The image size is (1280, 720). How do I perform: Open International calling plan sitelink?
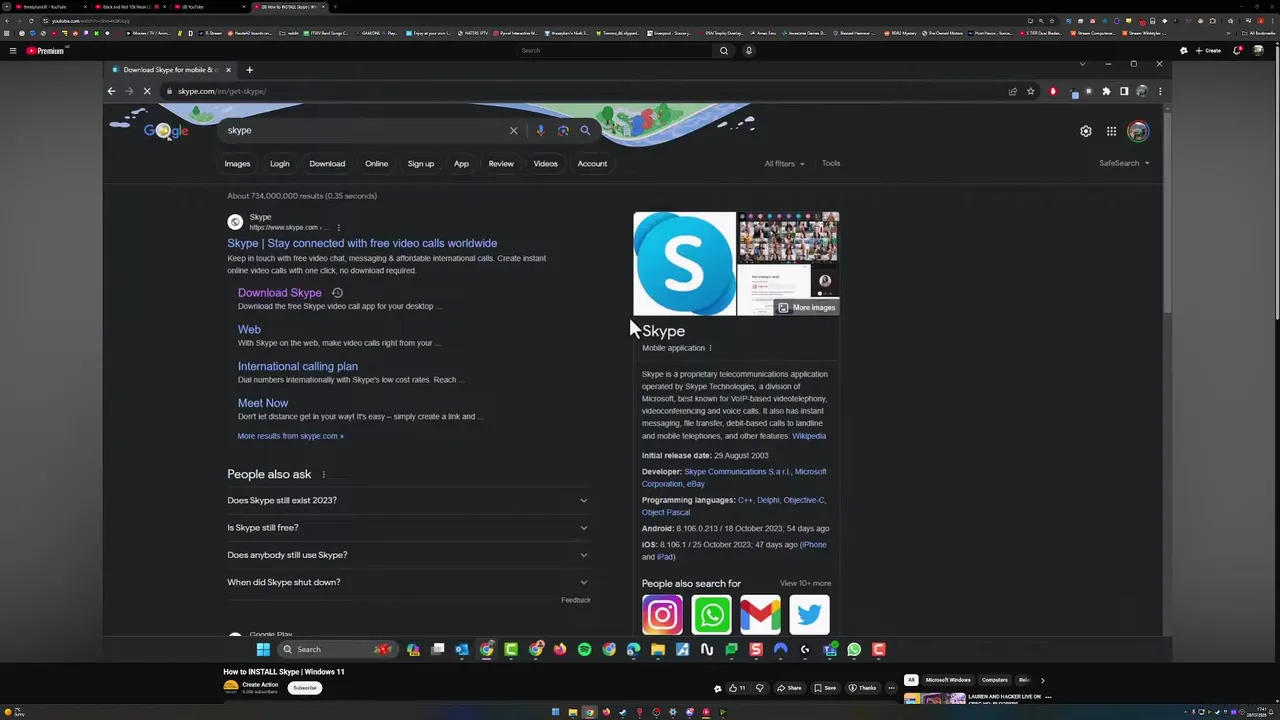tap(297, 366)
